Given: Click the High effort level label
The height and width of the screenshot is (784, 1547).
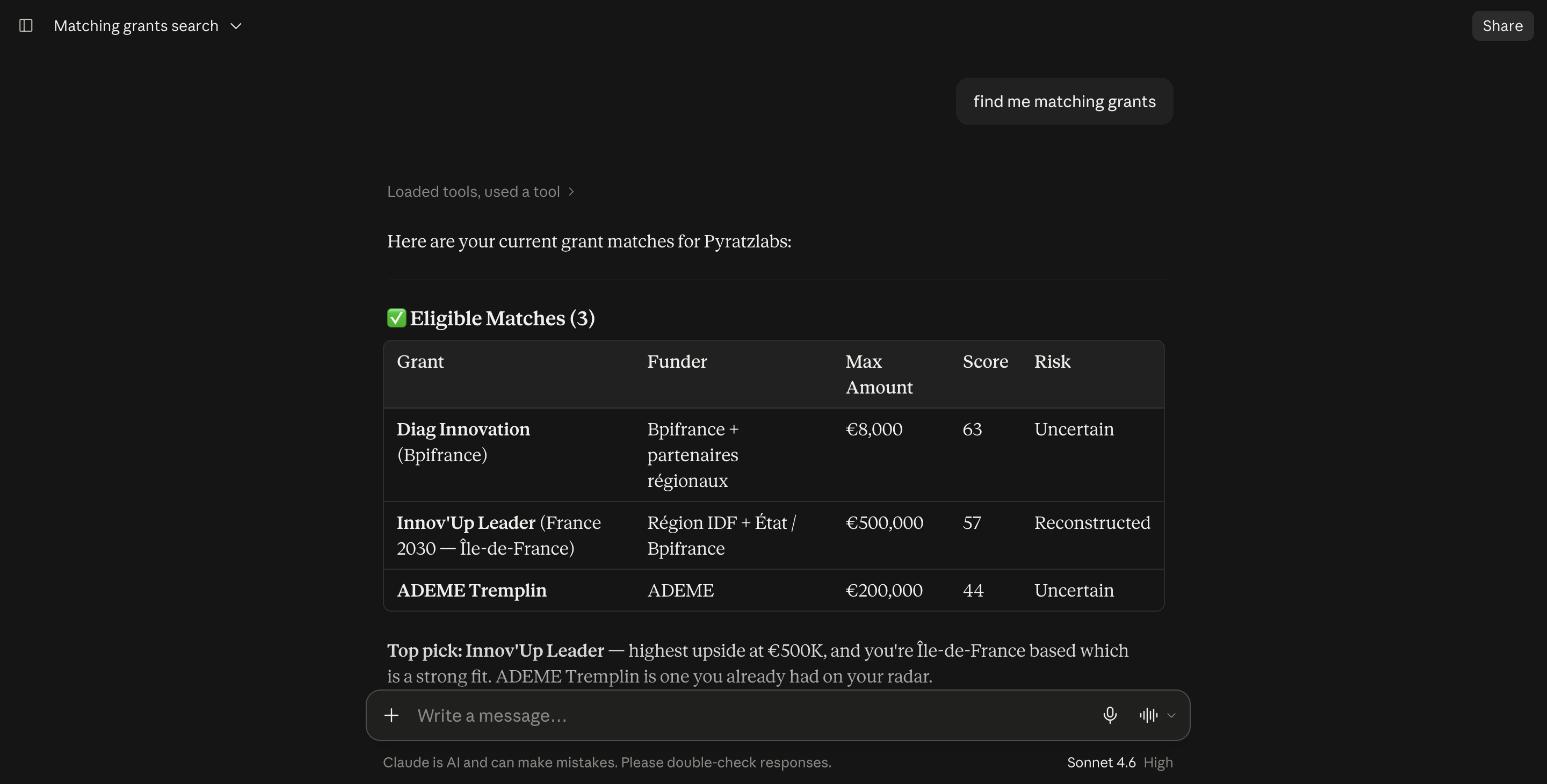Looking at the screenshot, I should [1158, 762].
